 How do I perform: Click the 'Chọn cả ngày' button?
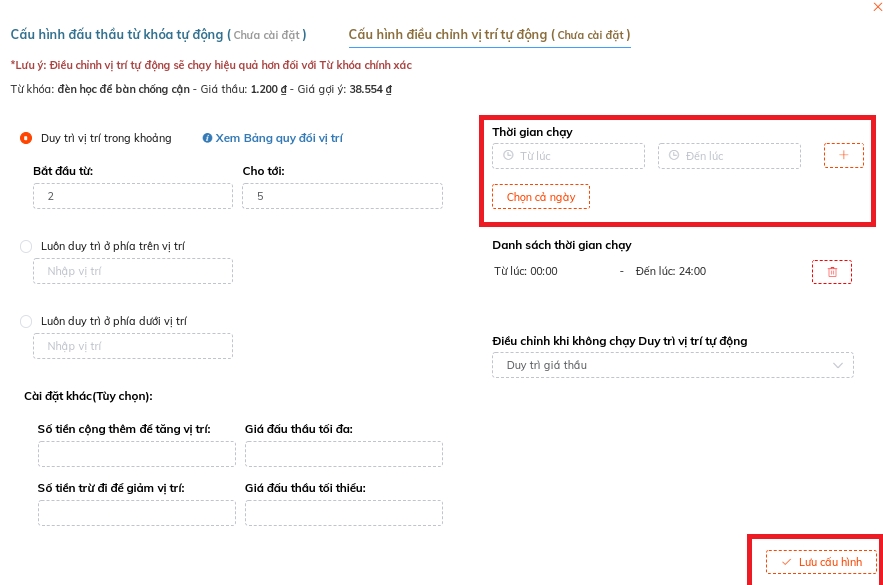point(540,197)
